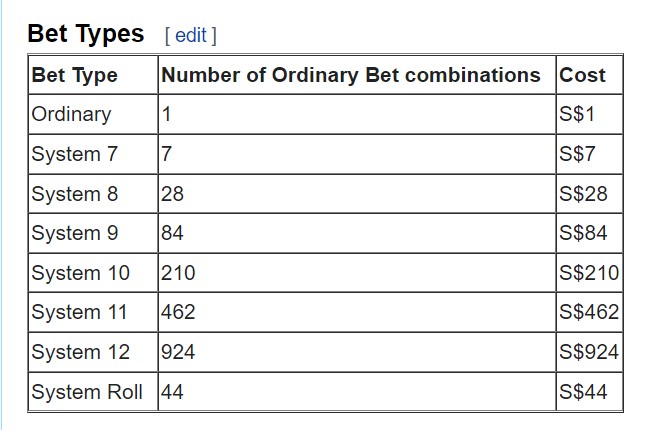
Task: Select the Bet Type column header
Action: (93, 75)
